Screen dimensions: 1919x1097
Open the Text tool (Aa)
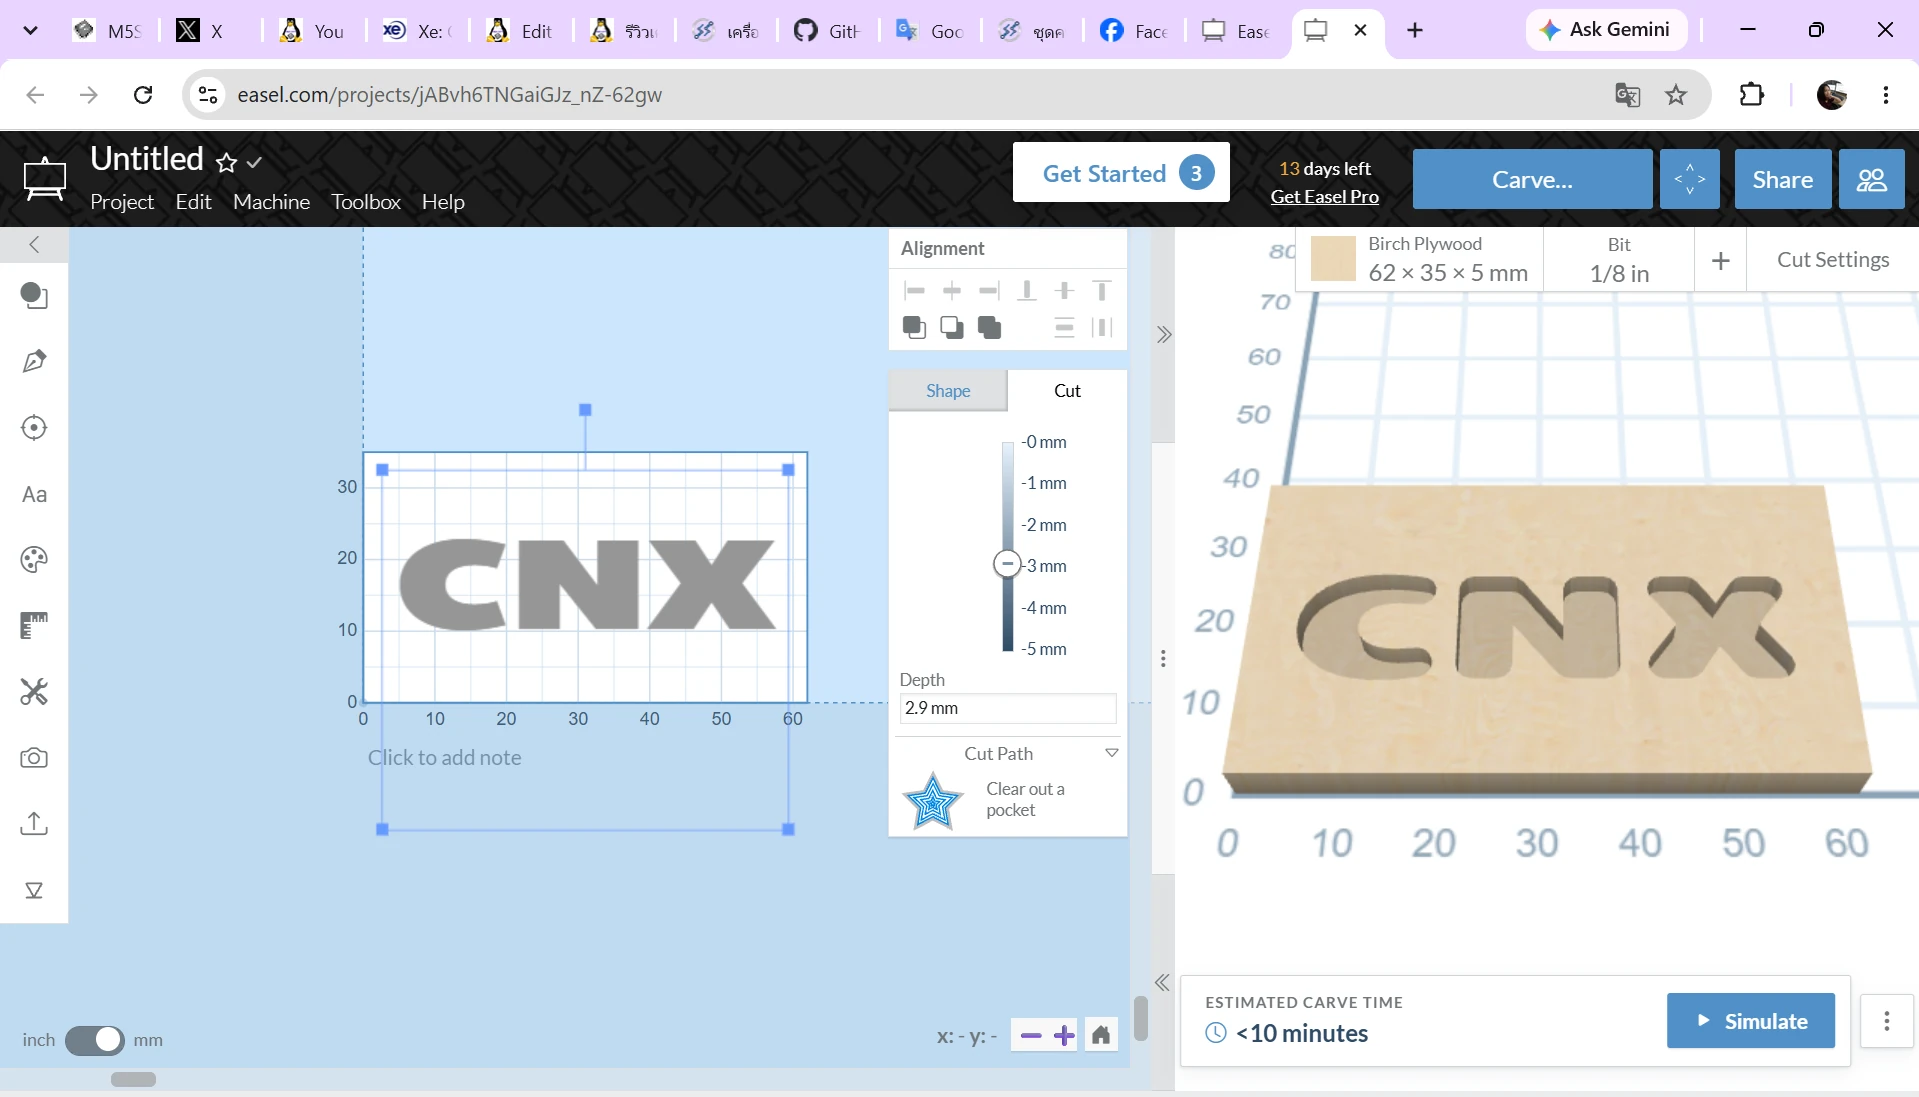point(34,494)
